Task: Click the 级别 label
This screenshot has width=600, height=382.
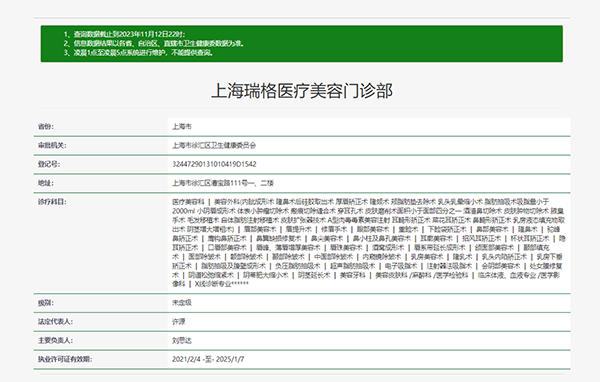Action: click(46, 302)
